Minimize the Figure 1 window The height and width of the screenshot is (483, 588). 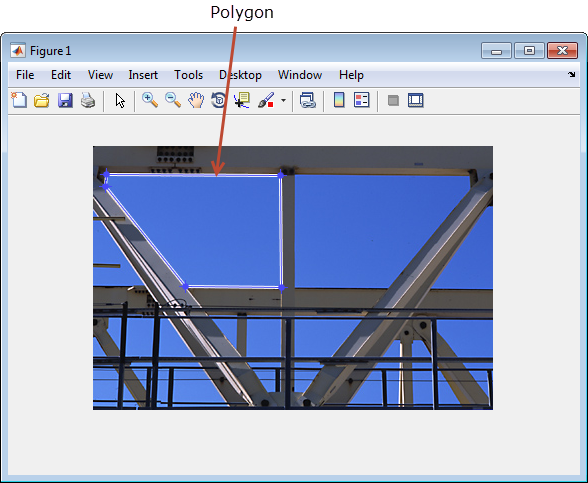click(496, 51)
